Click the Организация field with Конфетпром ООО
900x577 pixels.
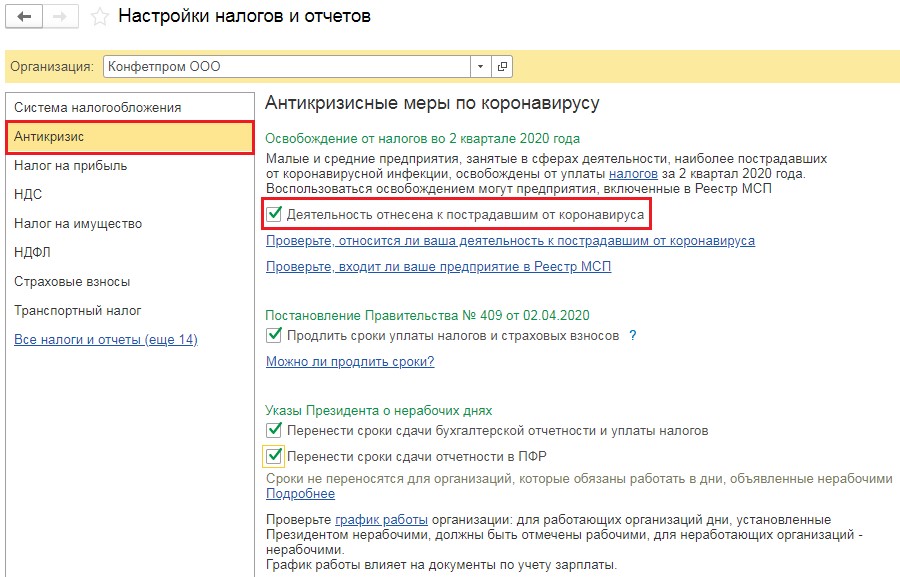tap(287, 67)
